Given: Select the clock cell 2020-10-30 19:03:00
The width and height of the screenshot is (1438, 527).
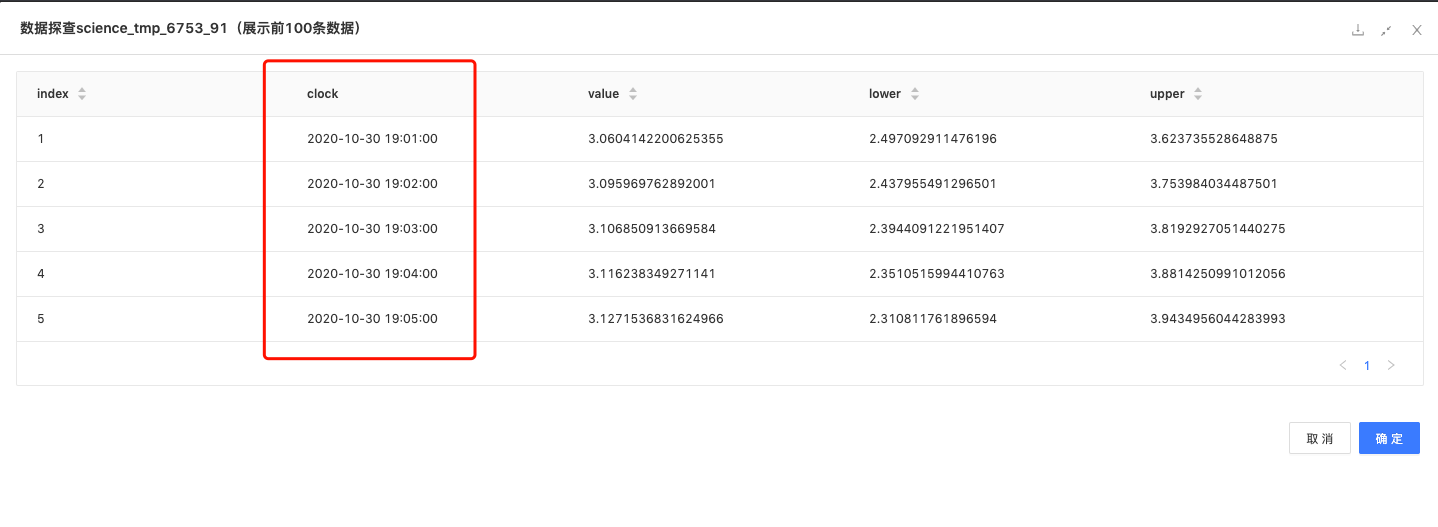Looking at the screenshot, I should (372, 229).
